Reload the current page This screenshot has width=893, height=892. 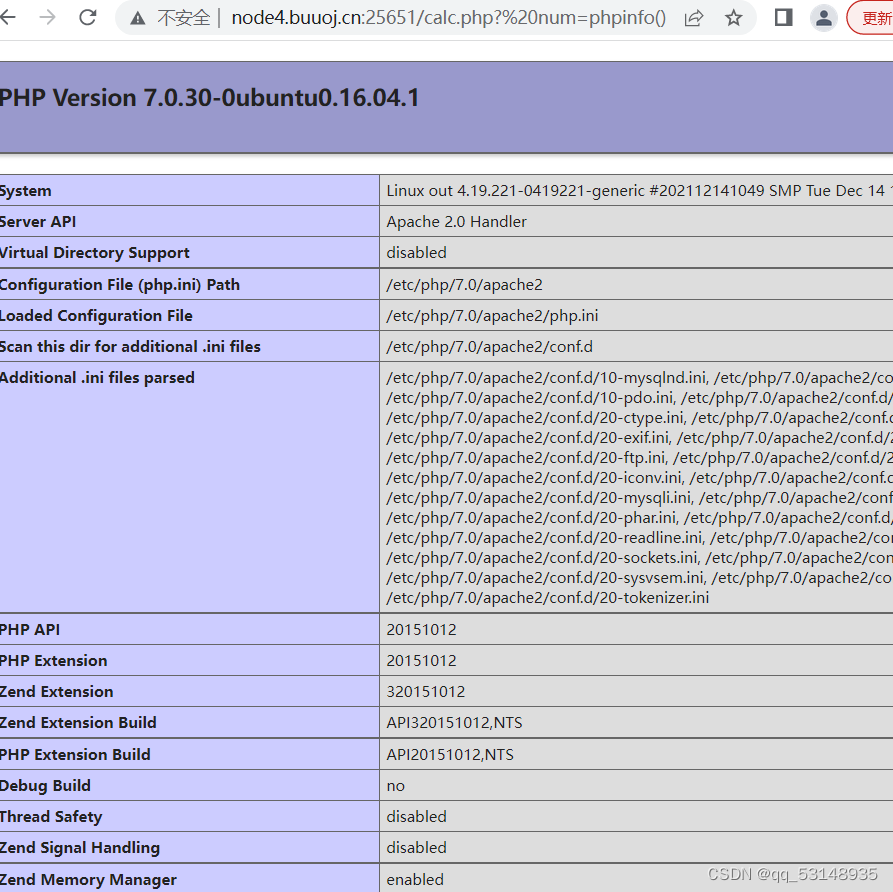pyautogui.click(x=88, y=18)
